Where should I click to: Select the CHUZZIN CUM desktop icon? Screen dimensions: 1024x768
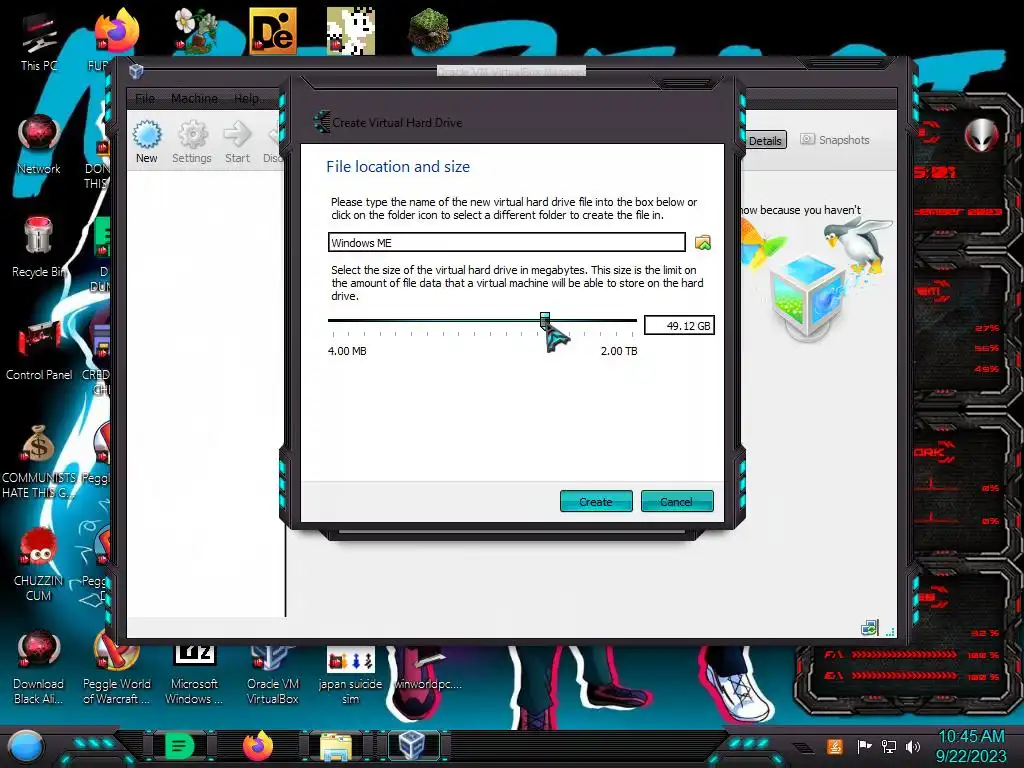coord(39,564)
